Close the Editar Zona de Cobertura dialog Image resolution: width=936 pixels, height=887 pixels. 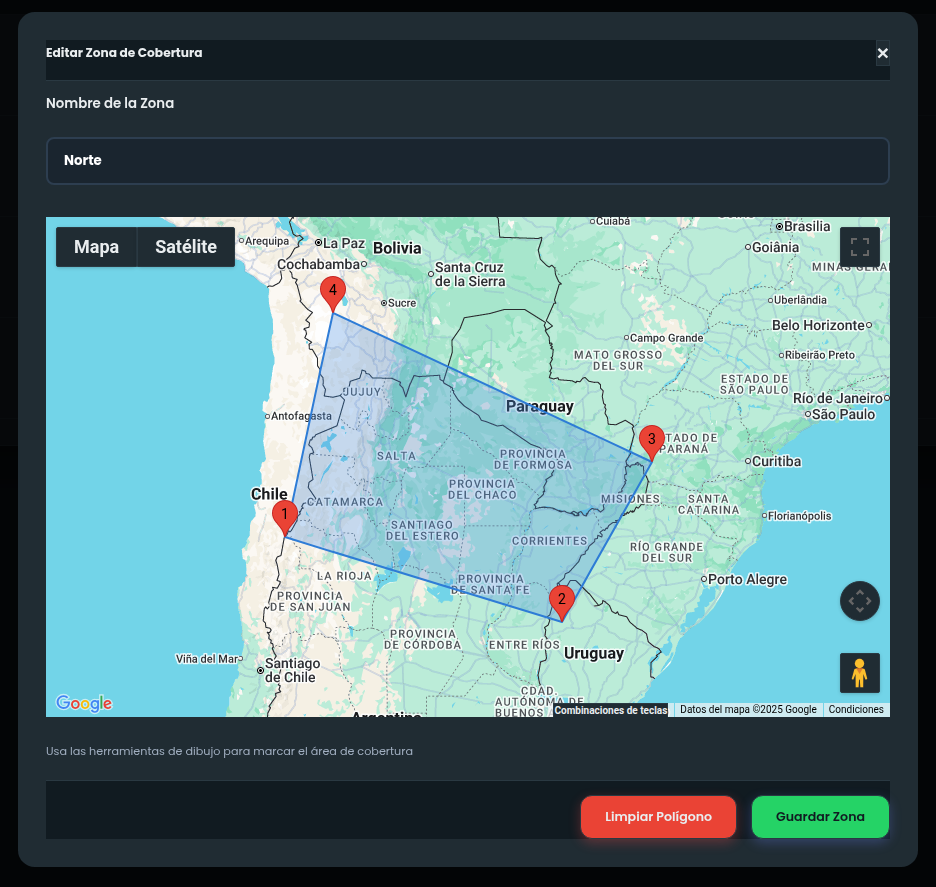882,53
